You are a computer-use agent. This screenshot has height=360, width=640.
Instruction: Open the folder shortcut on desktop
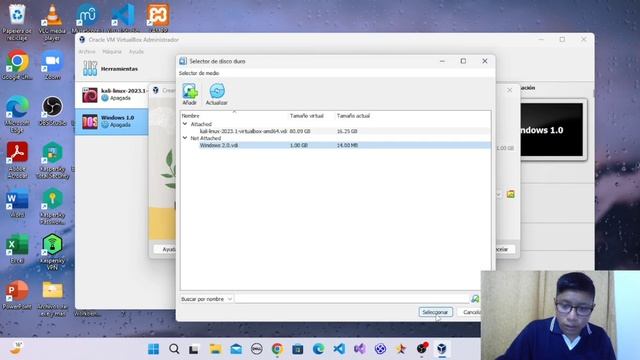point(52,299)
